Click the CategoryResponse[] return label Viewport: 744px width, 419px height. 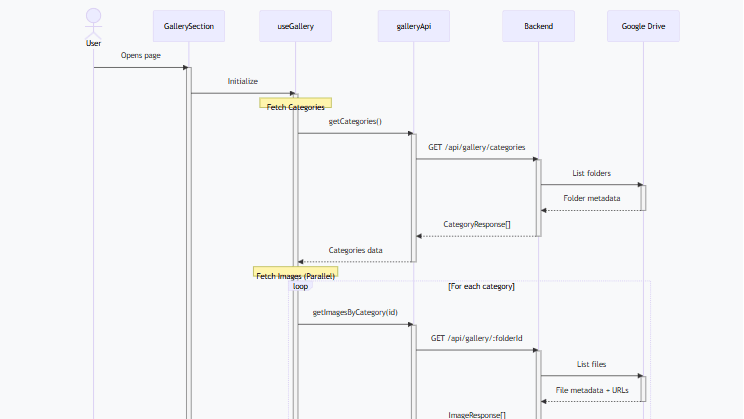tap(476, 224)
